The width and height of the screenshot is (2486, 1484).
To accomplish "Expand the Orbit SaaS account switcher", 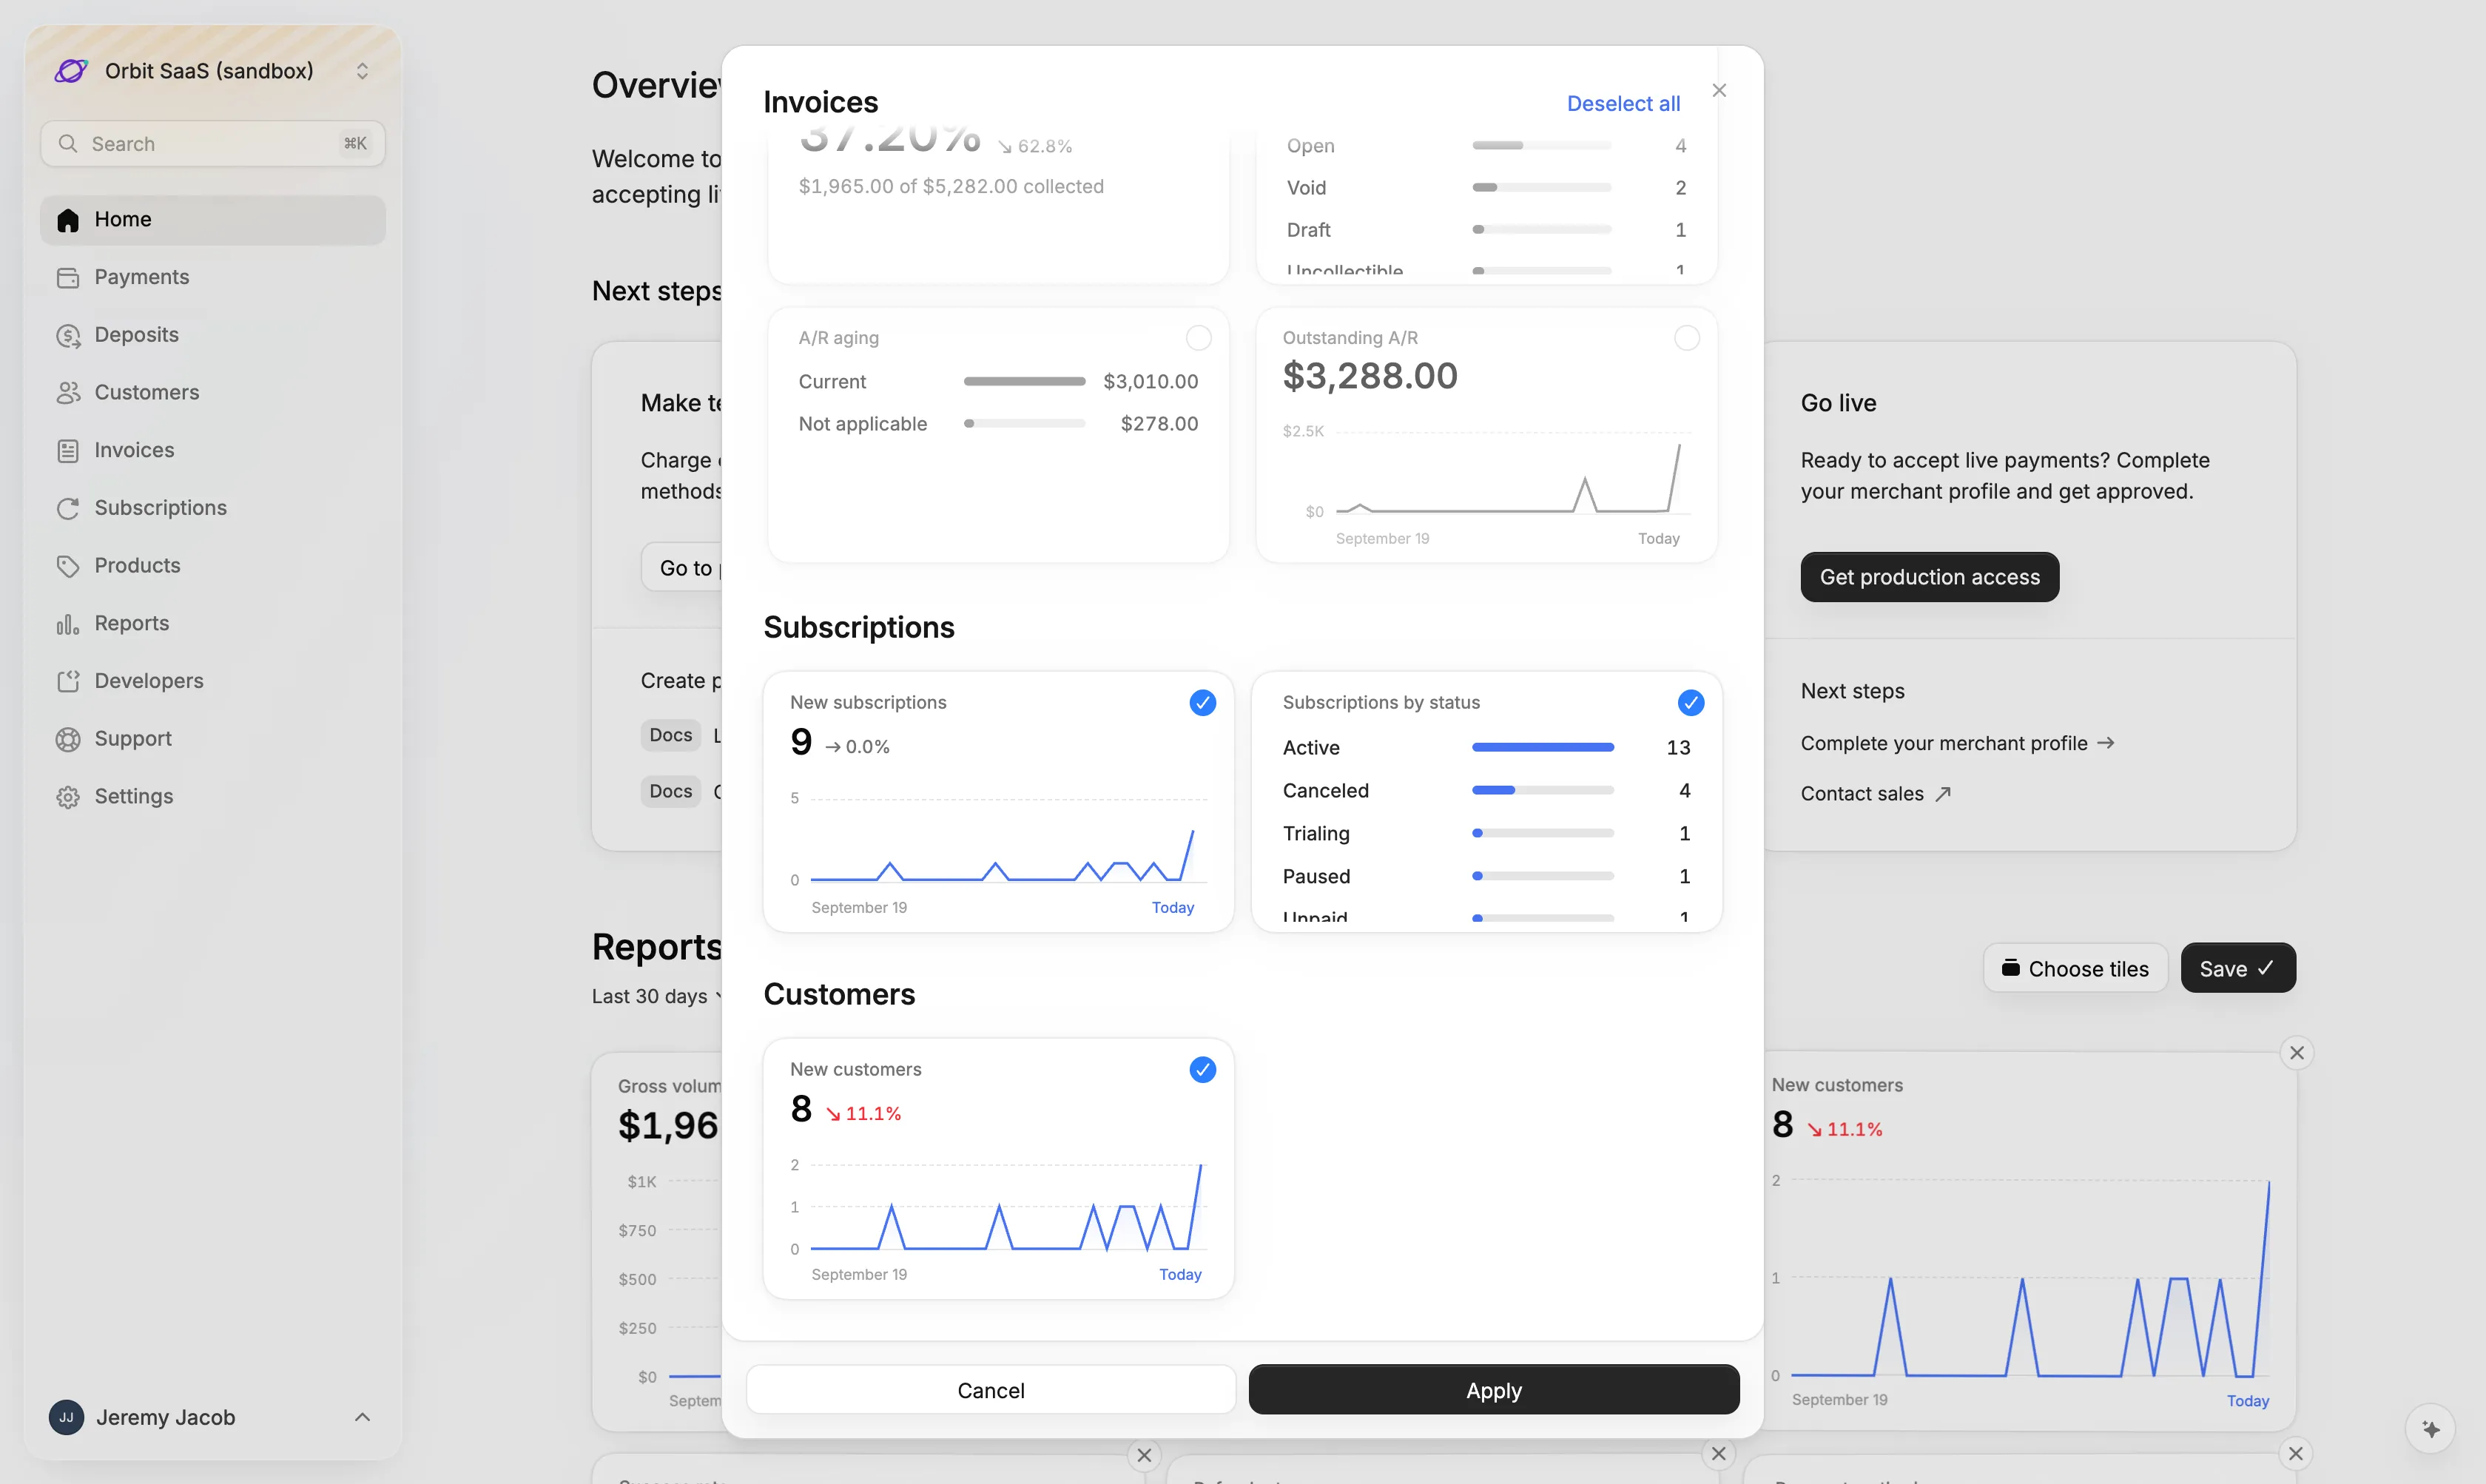I will [362, 71].
